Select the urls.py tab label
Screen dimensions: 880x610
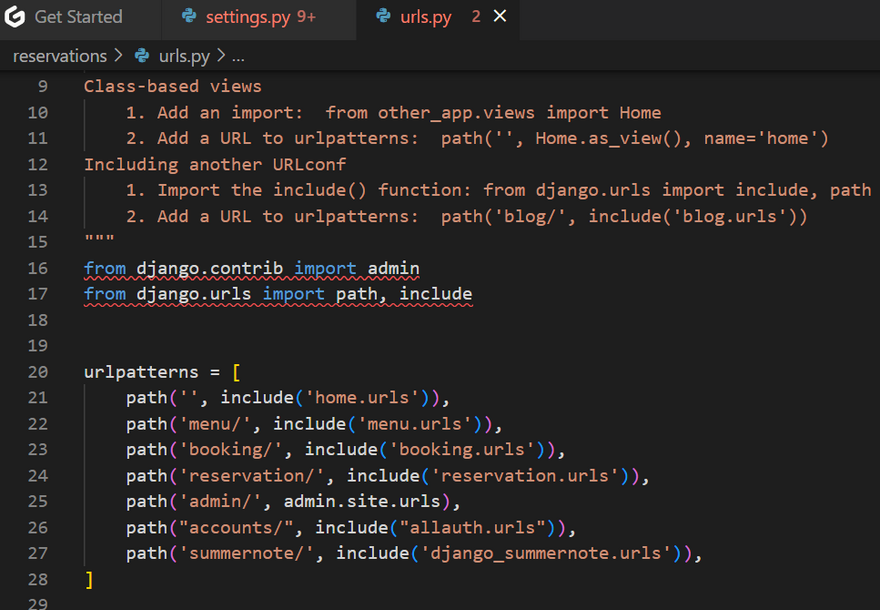click(427, 17)
